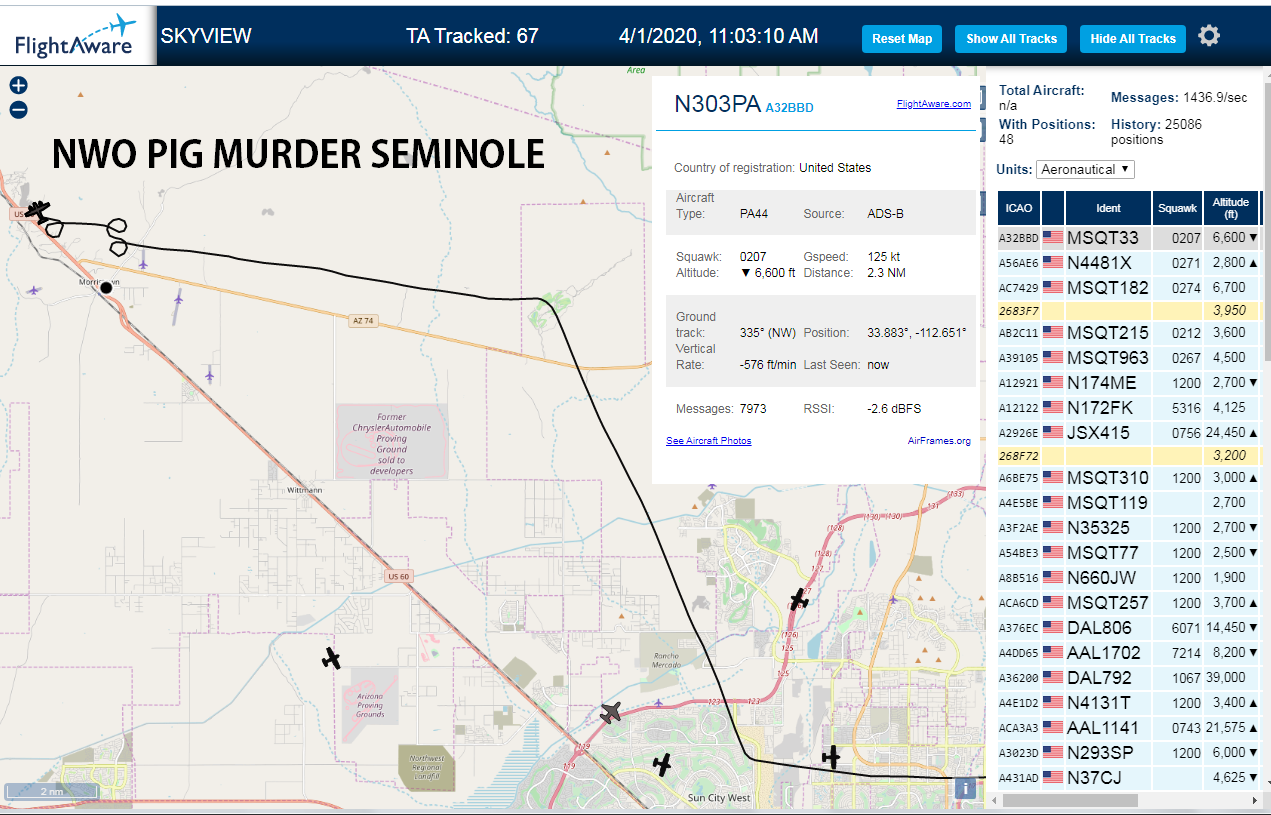
Task: Click the TA Tracked: 67 counter
Action: pos(472,37)
